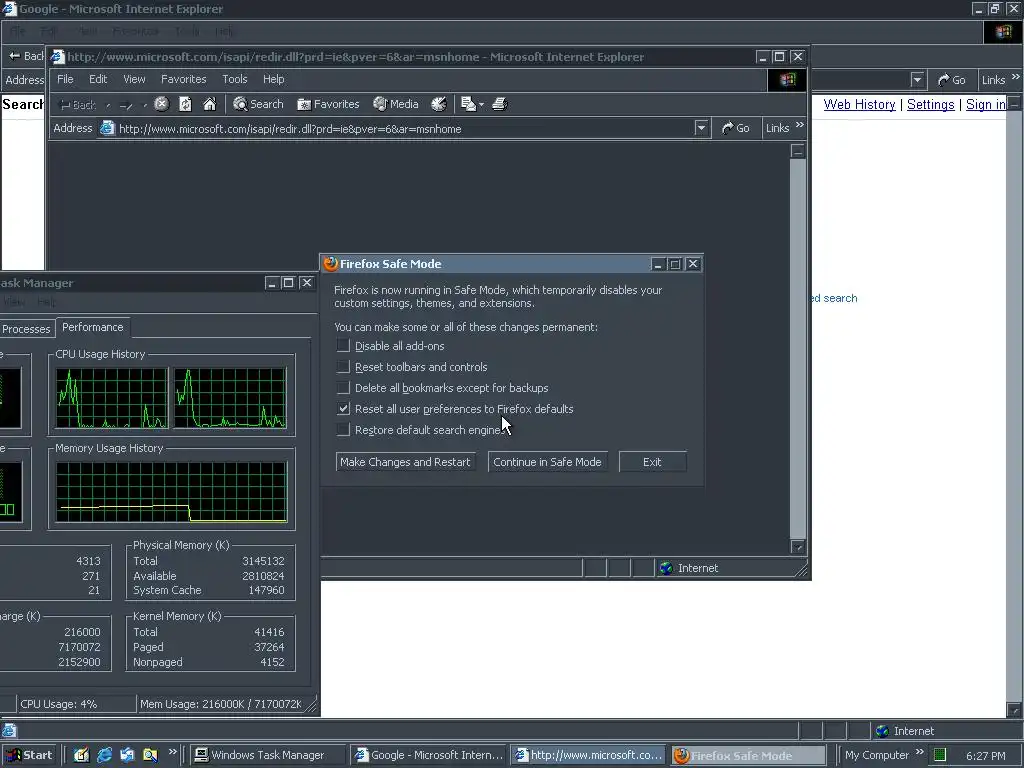Click Sign in link in Google window
1024x768 pixels.
click(x=985, y=104)
